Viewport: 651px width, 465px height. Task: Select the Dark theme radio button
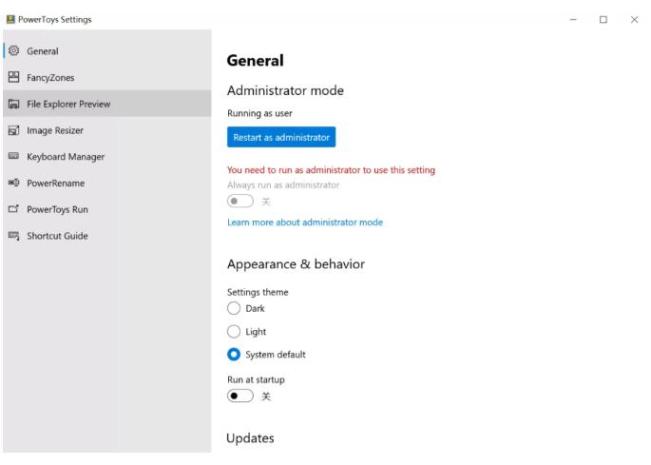(x=235, y=308)
